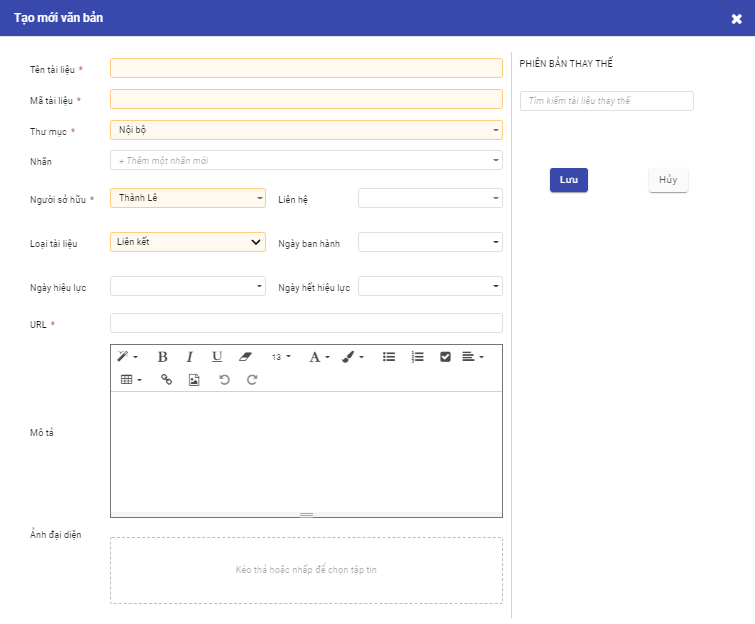Open the paragraph alignment menu
The image size is (755, 624).
(x=473, y=357)
